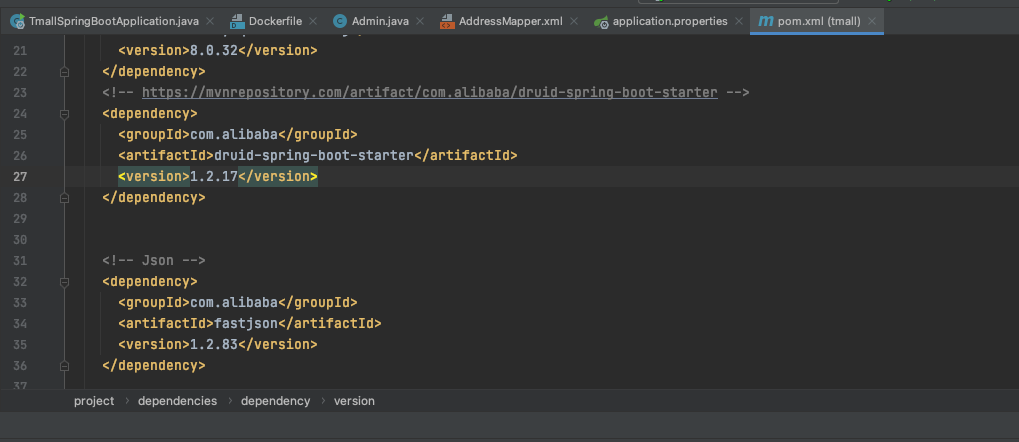Collapse fold marker on line 22
Screen dimensions: 1019x442
click(x=64, y=72)
